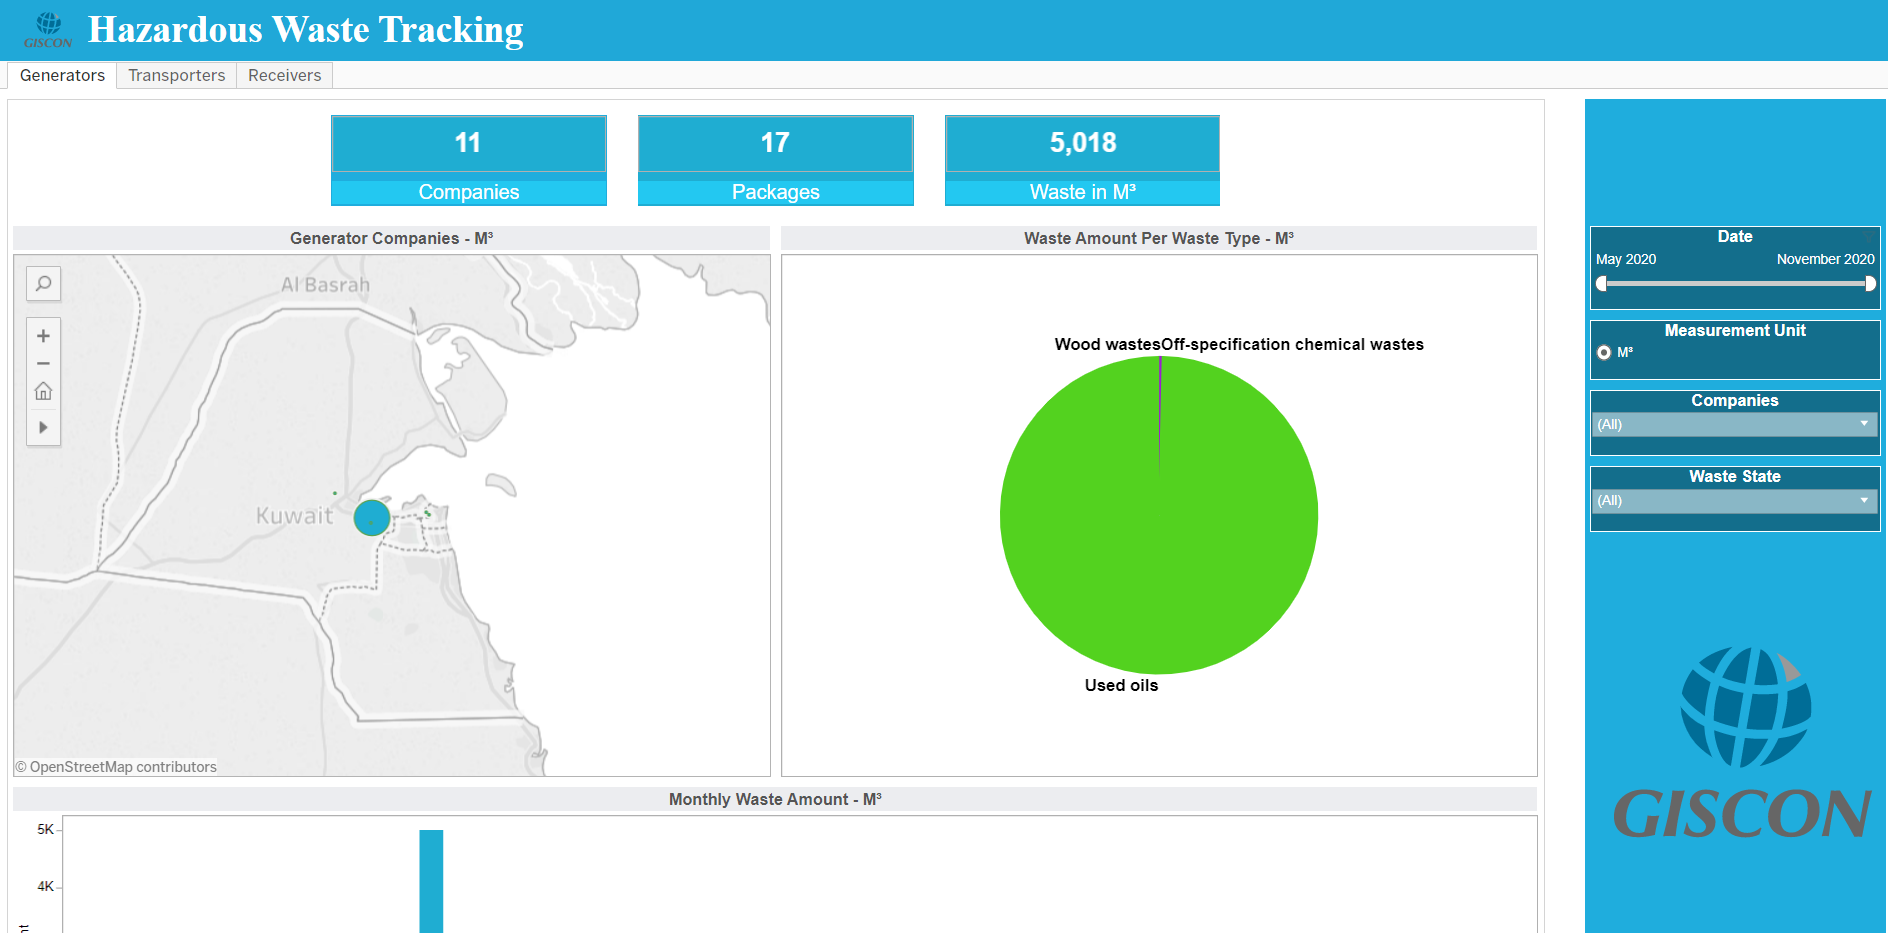The height and width of the screenshot is (933, 1888).
Task: Click the date slider's right handle
Action: coord(1870,284)
